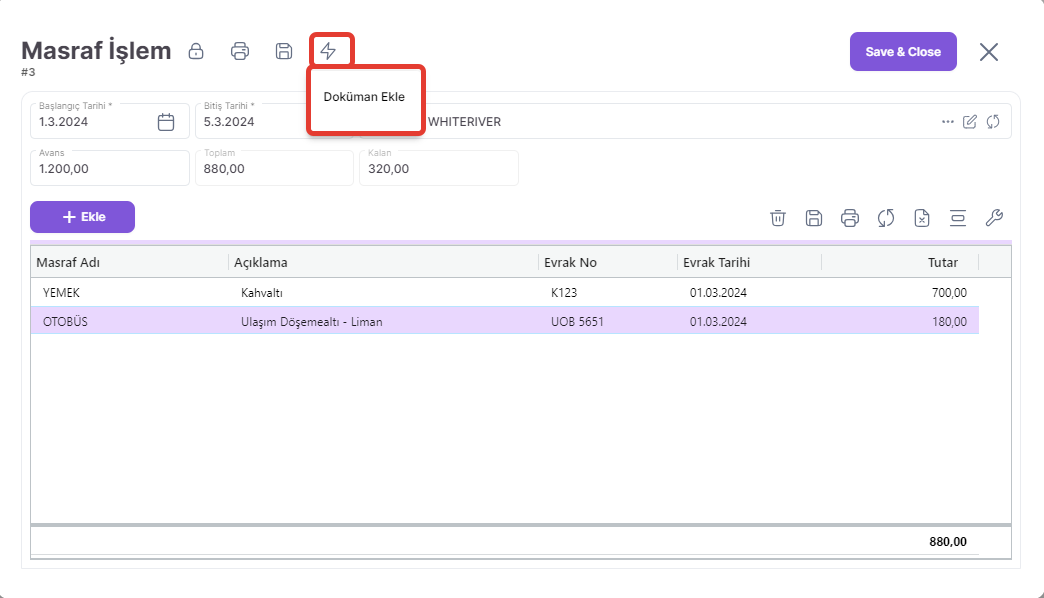The width and height of the screenshot is (1044, 598).
Task: Save the form using the header floppy icon
Action: [284, 51]
